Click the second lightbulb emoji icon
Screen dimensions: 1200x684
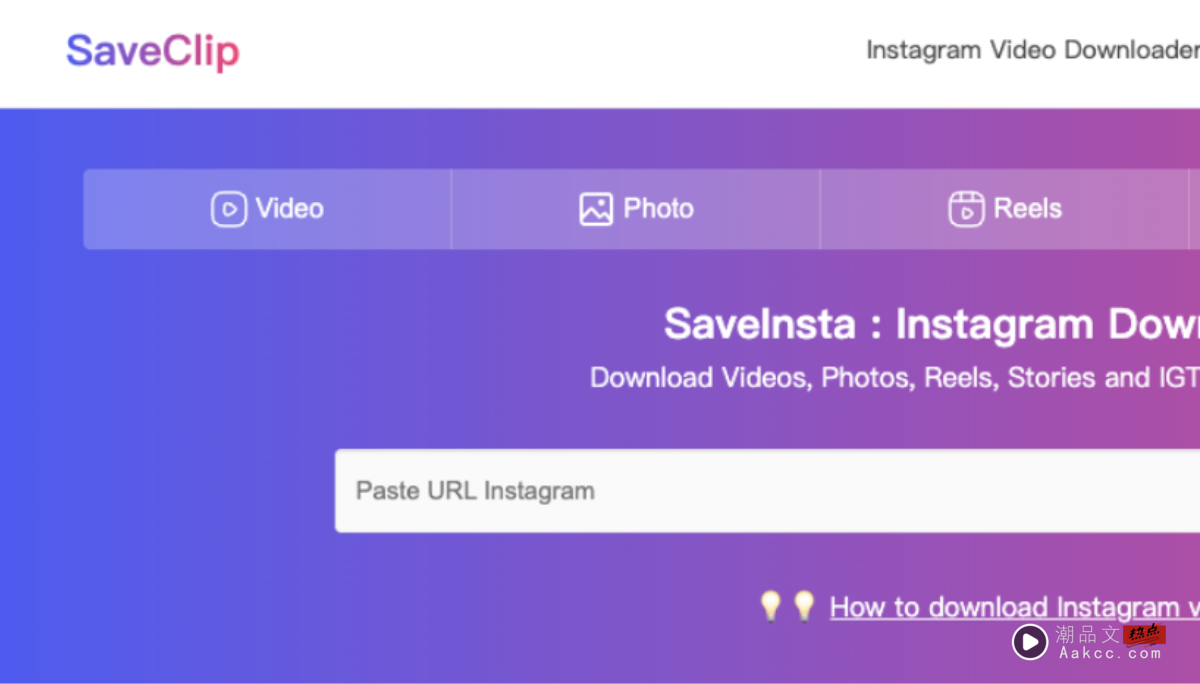point(804,605)
